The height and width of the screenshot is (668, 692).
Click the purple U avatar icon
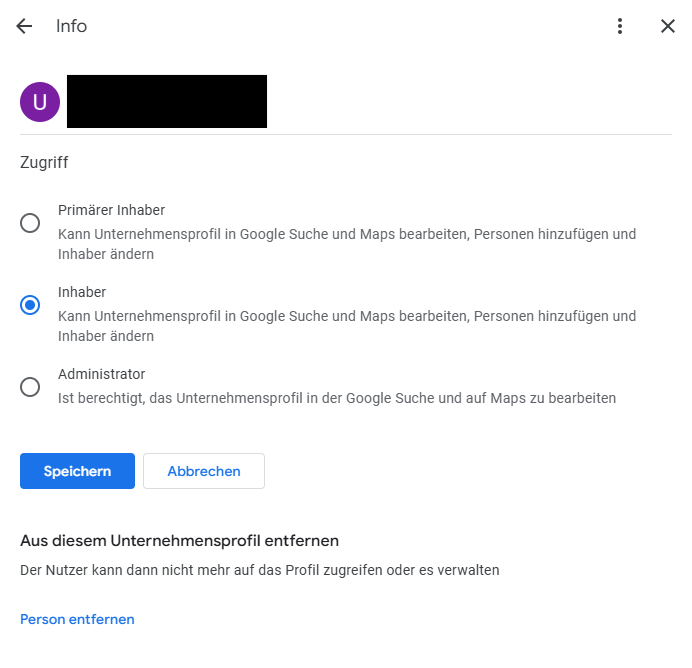[x=40, y=102]
